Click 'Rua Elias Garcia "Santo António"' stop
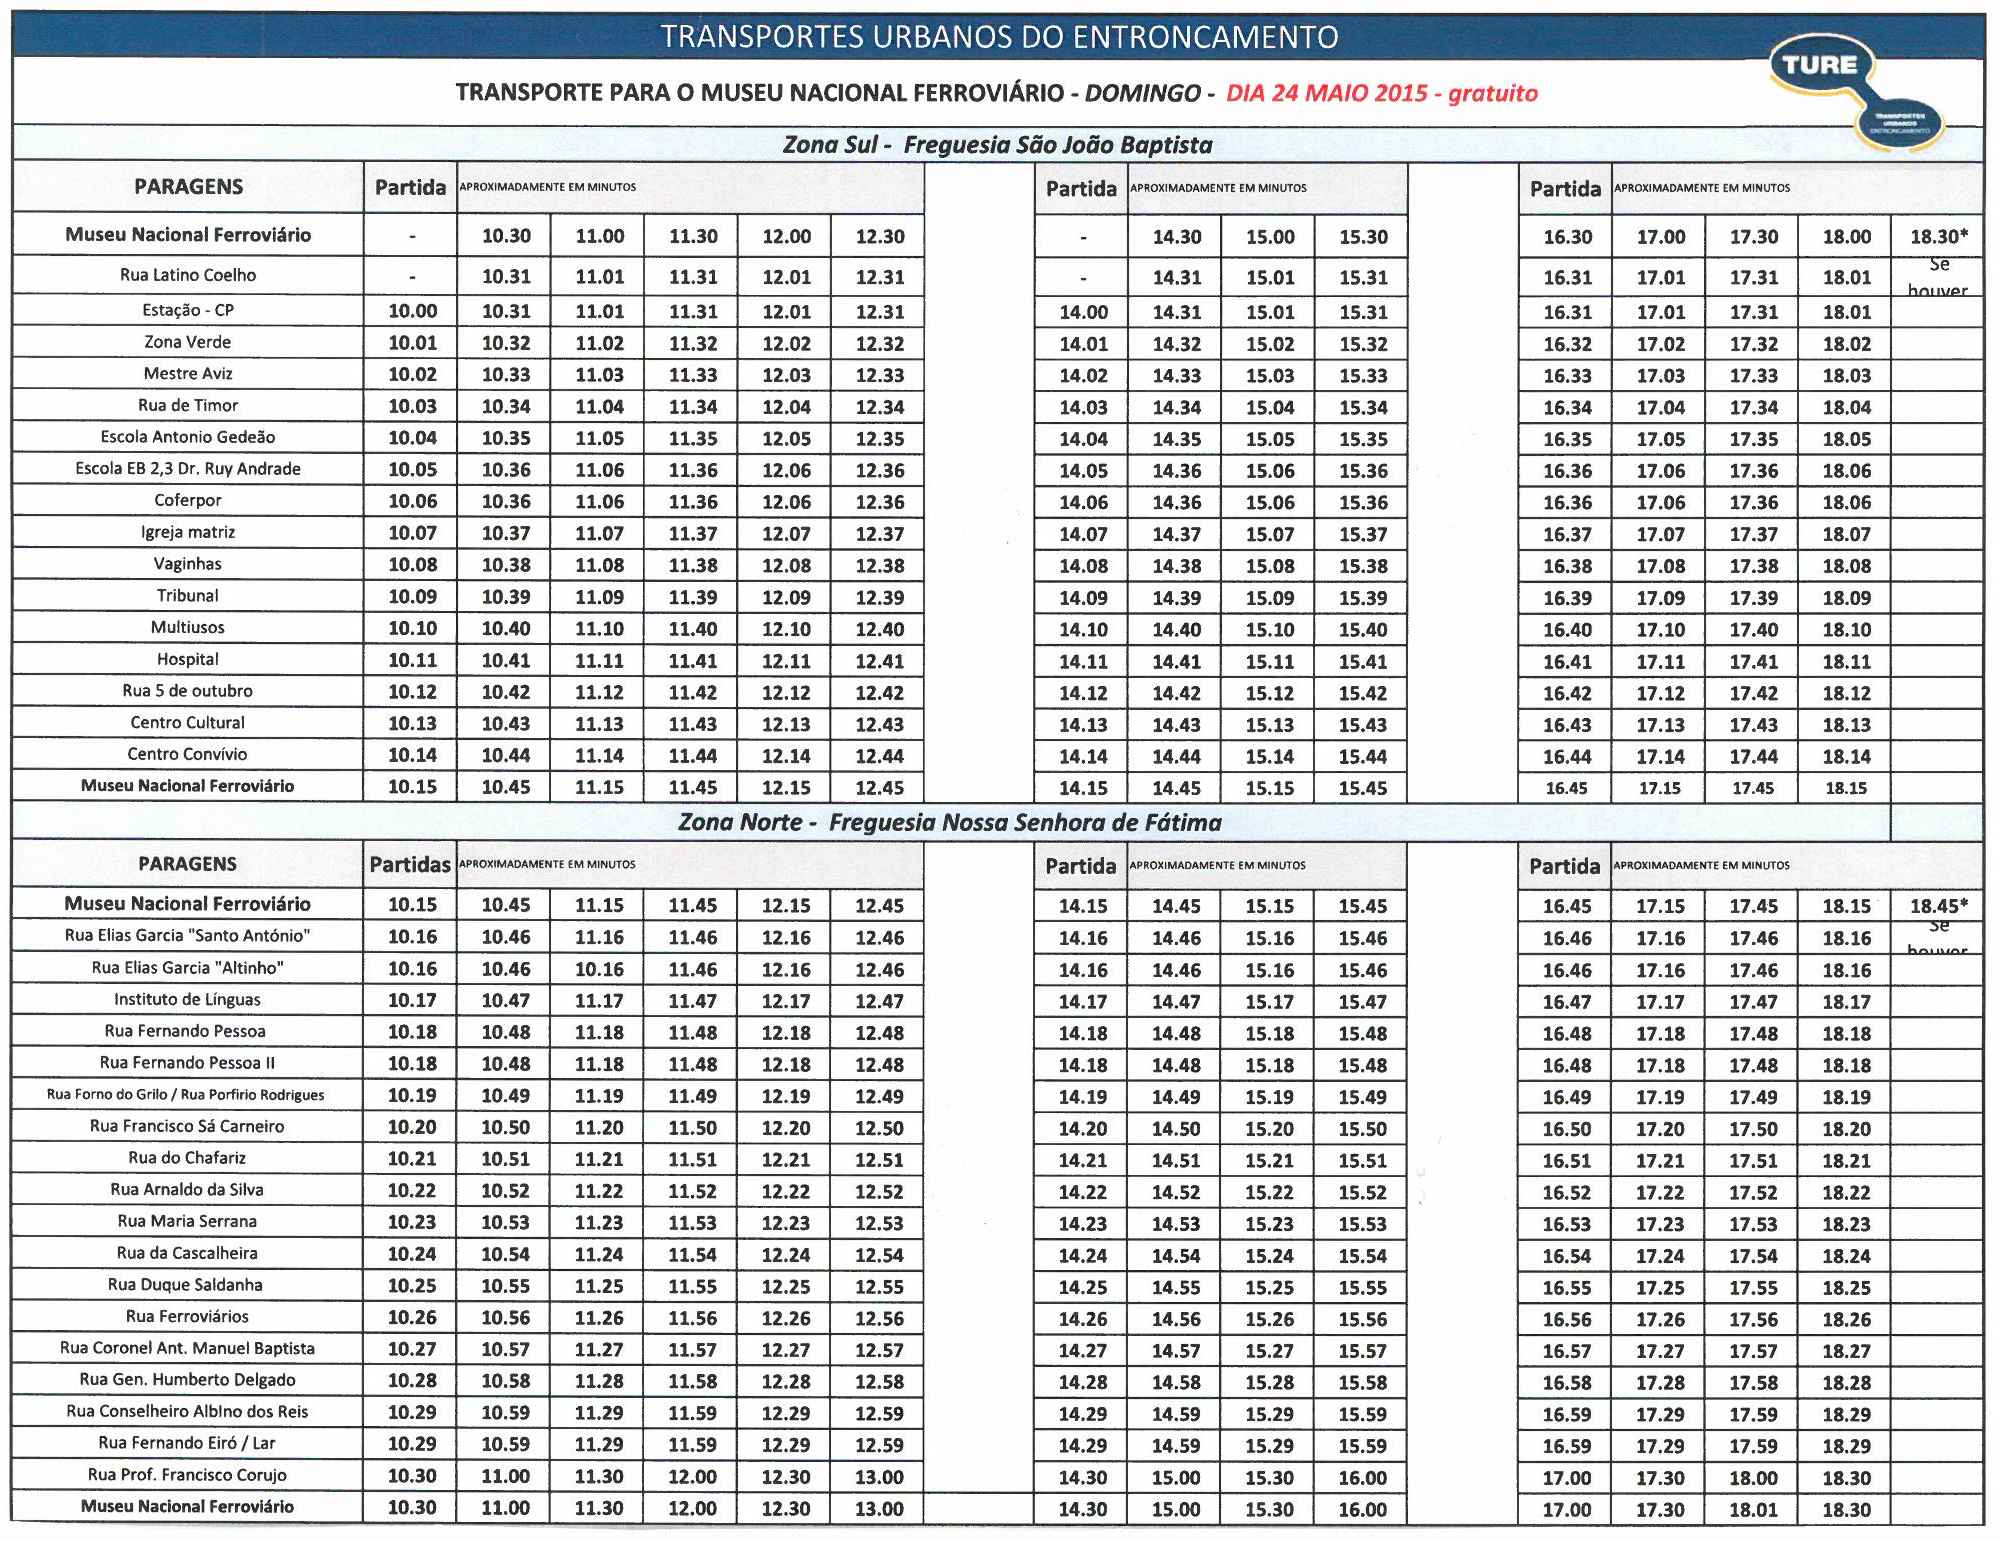The height and width of the screenshot is (1541, 2001). [x=188, y=936]
